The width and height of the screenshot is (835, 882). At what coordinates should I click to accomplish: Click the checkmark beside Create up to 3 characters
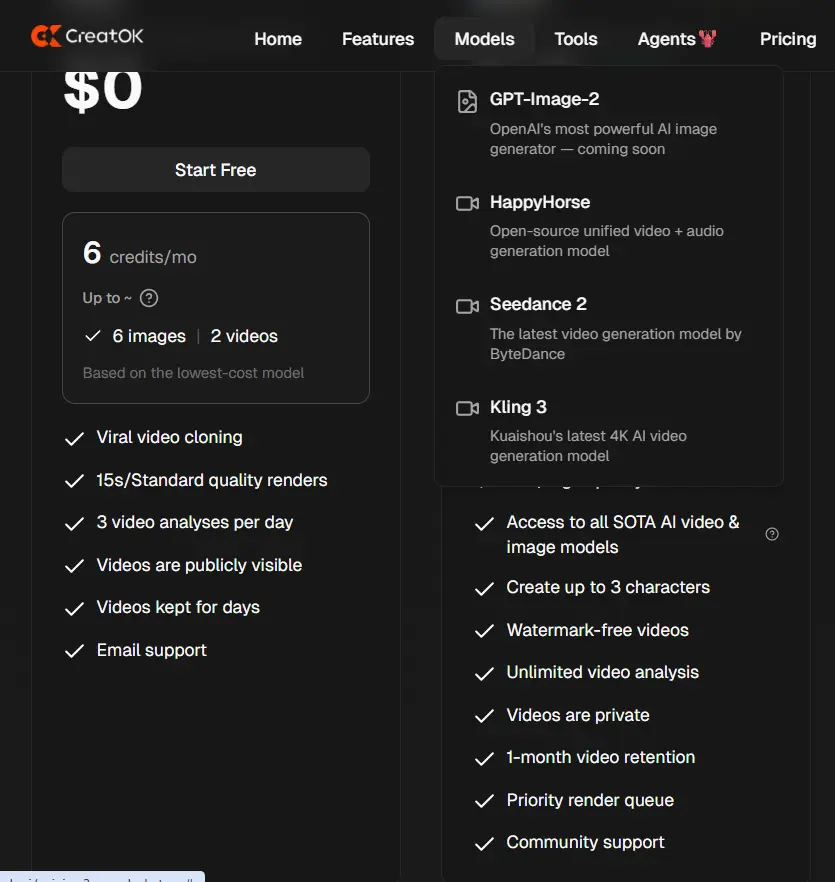pyautogui.click(x=484, y=589)
